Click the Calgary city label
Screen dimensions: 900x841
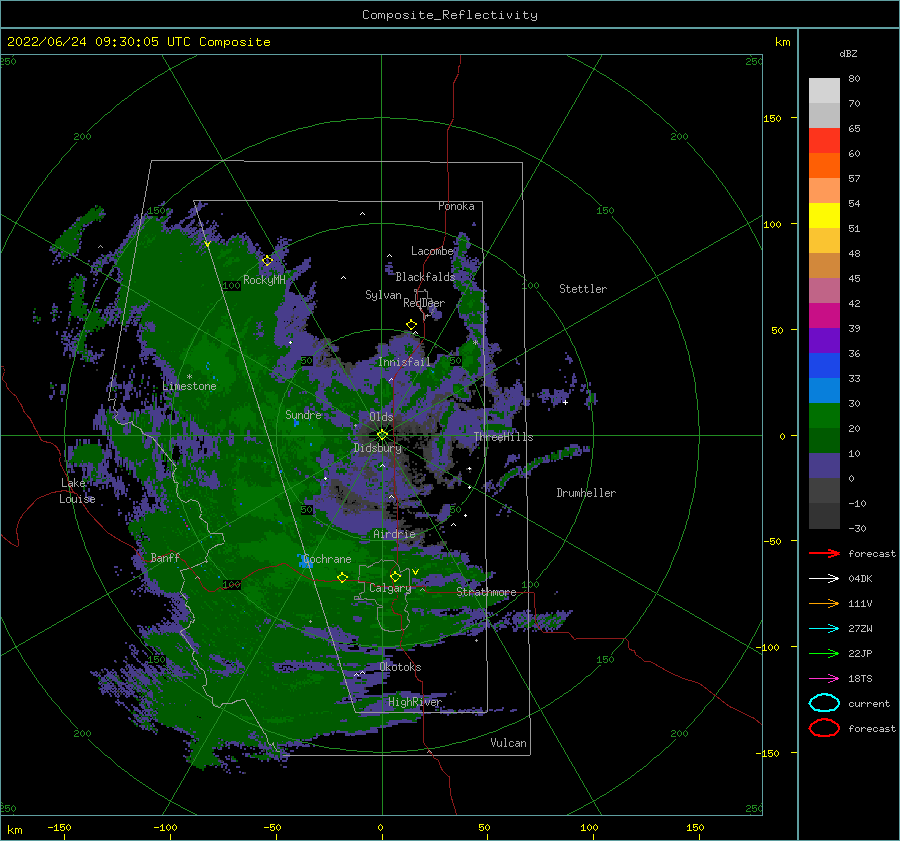(x=390, y=588)
